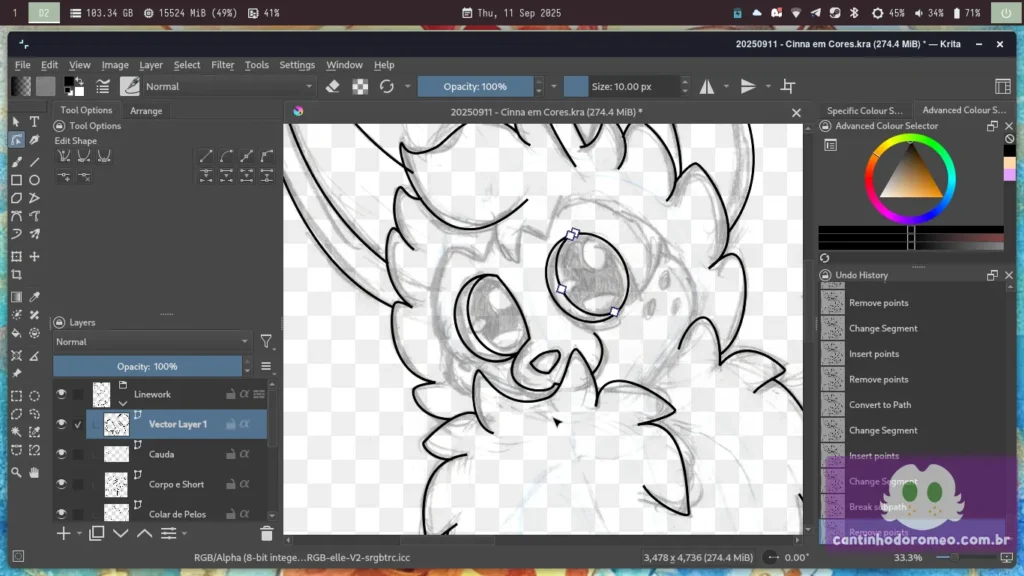Click the insert point button in Edit Shape

click(64, 176)
